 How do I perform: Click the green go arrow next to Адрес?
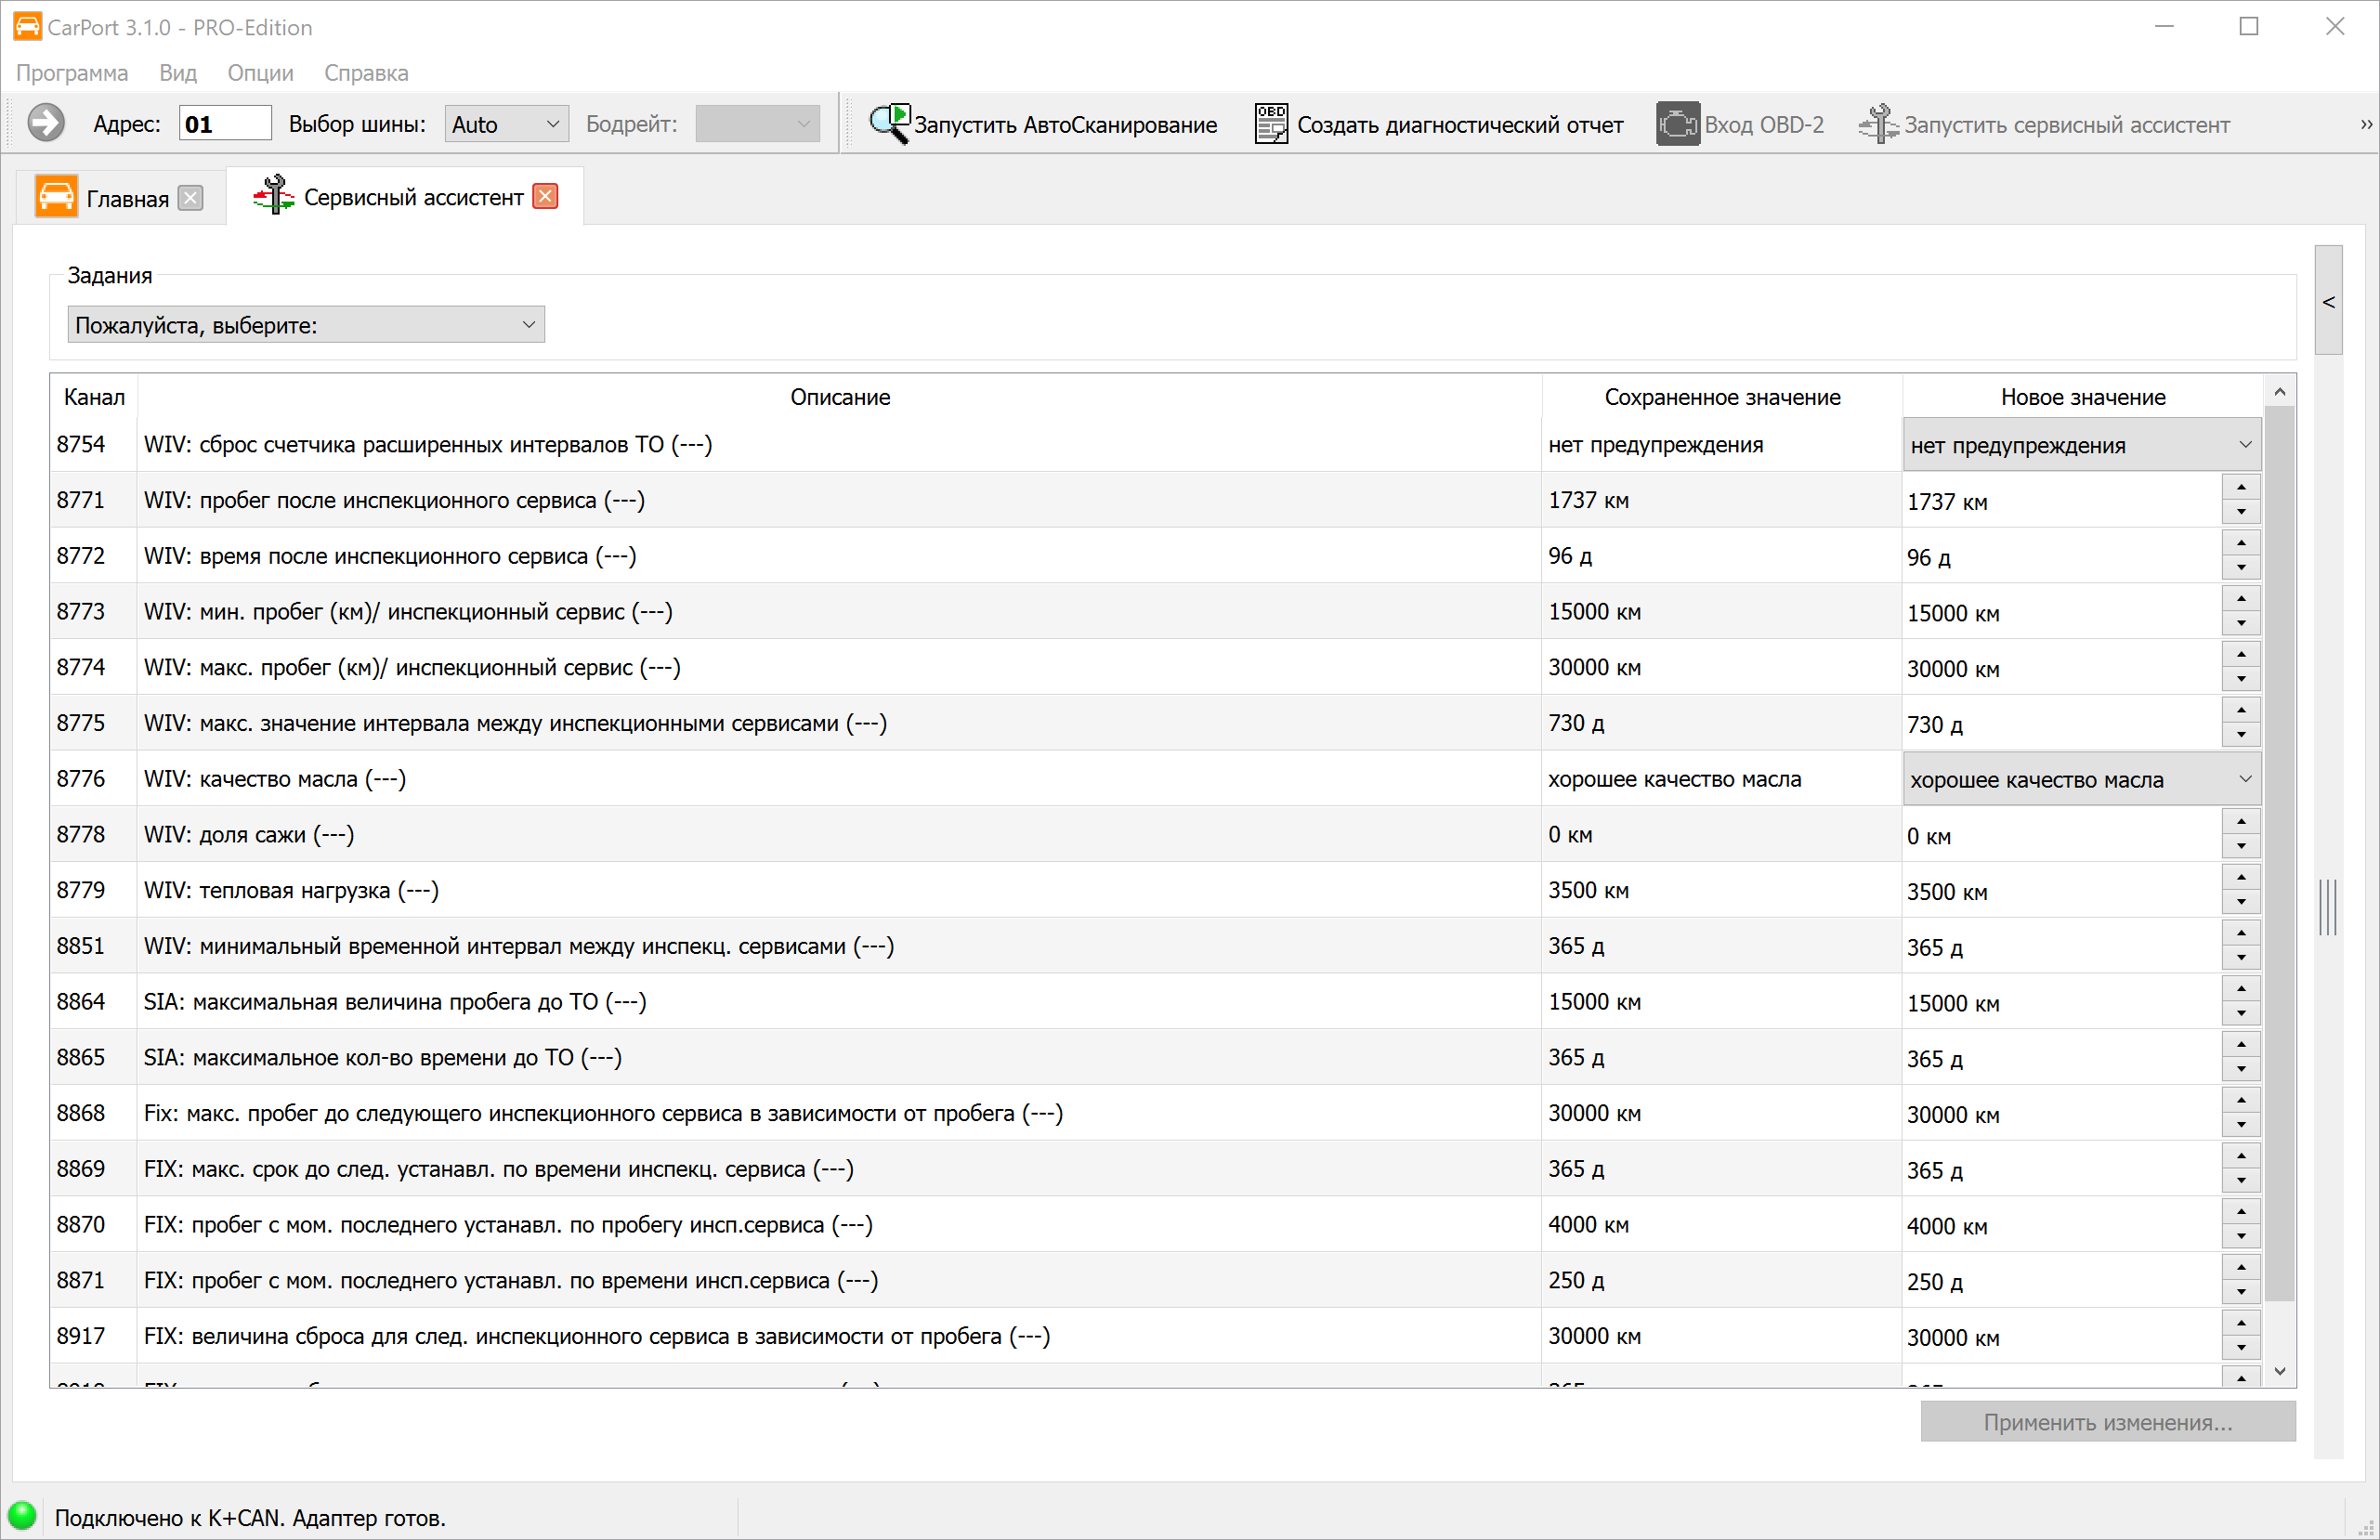[46, 124]
